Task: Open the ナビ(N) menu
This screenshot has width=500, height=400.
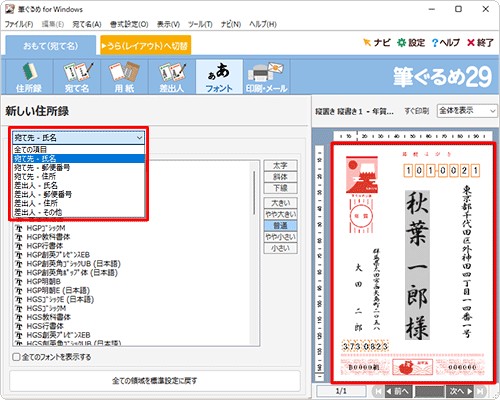Action: click(231, 24)
